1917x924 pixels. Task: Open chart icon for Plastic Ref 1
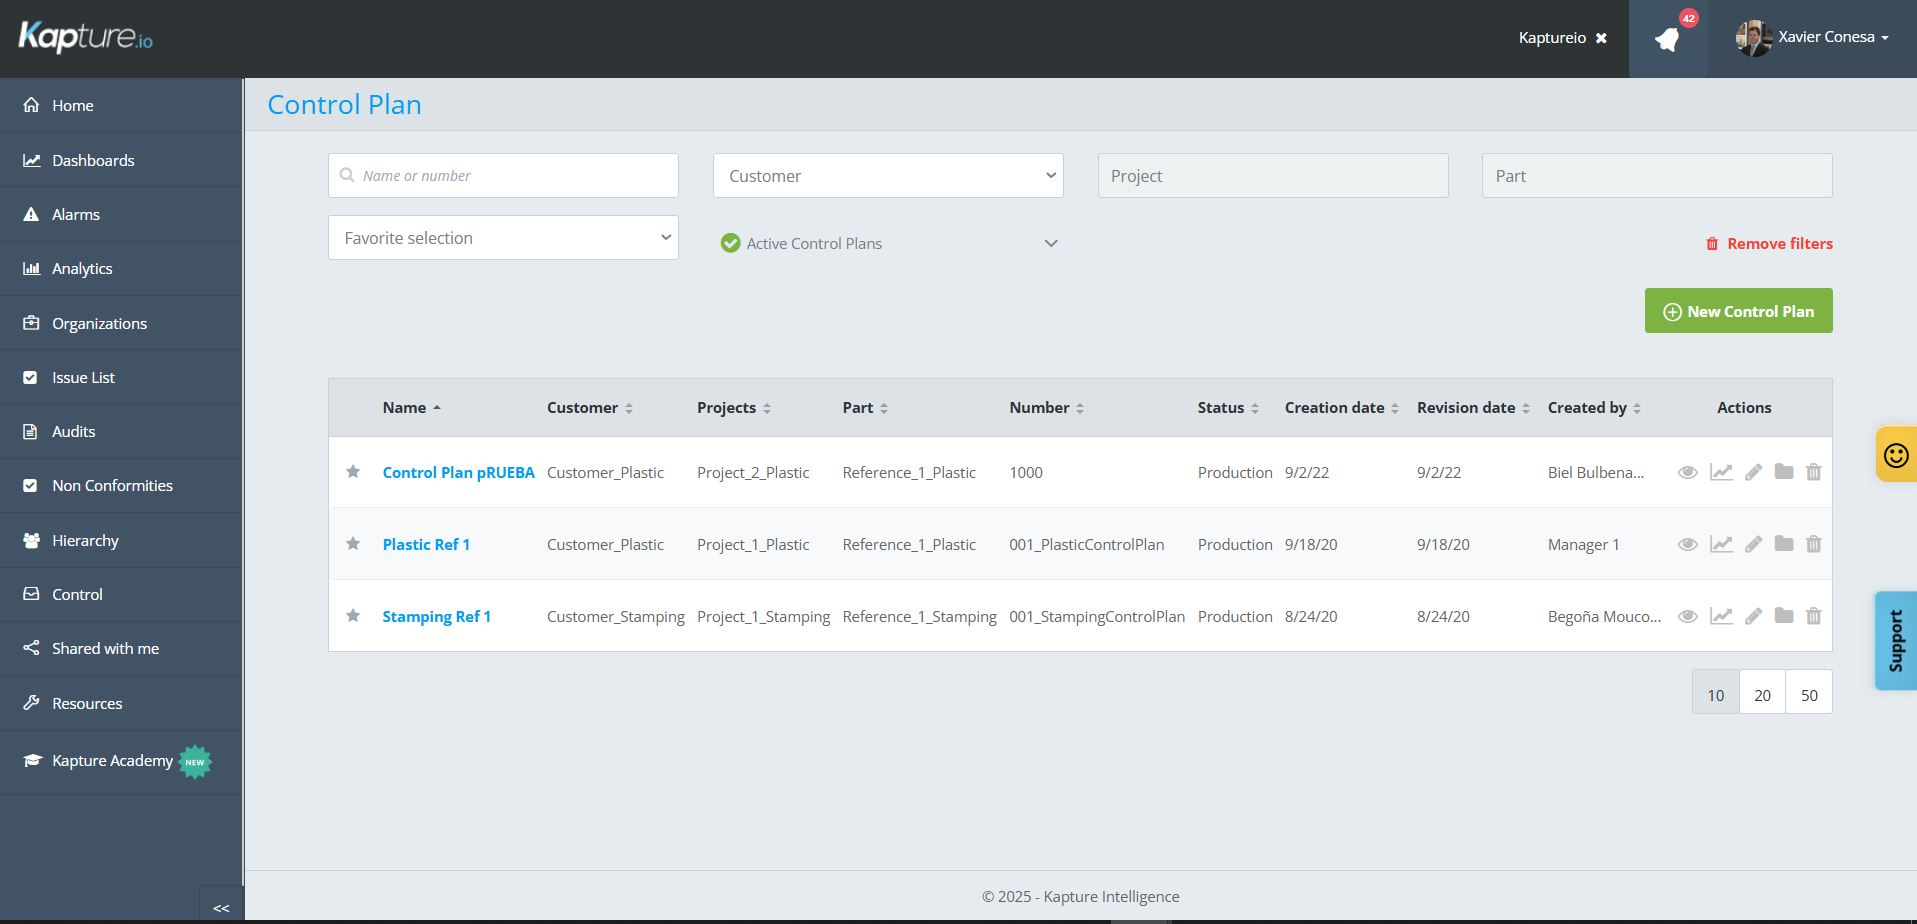click(x=1721, y=544)
